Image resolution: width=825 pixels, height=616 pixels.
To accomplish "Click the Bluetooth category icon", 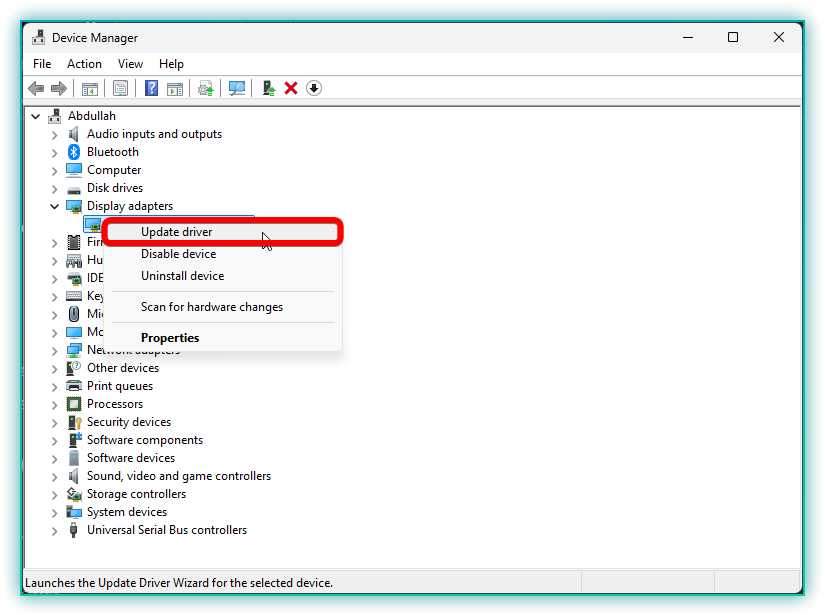I will [x=74, y=152].
